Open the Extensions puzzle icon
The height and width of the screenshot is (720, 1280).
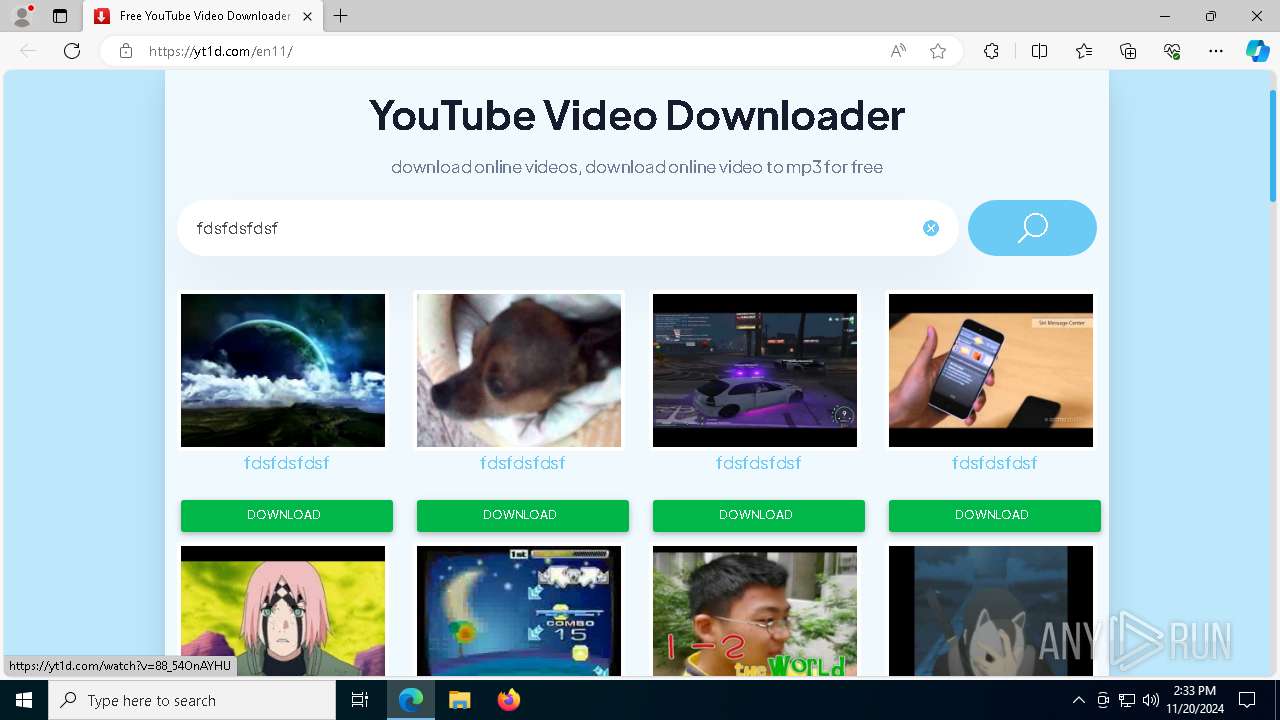[x=991, y=51]
